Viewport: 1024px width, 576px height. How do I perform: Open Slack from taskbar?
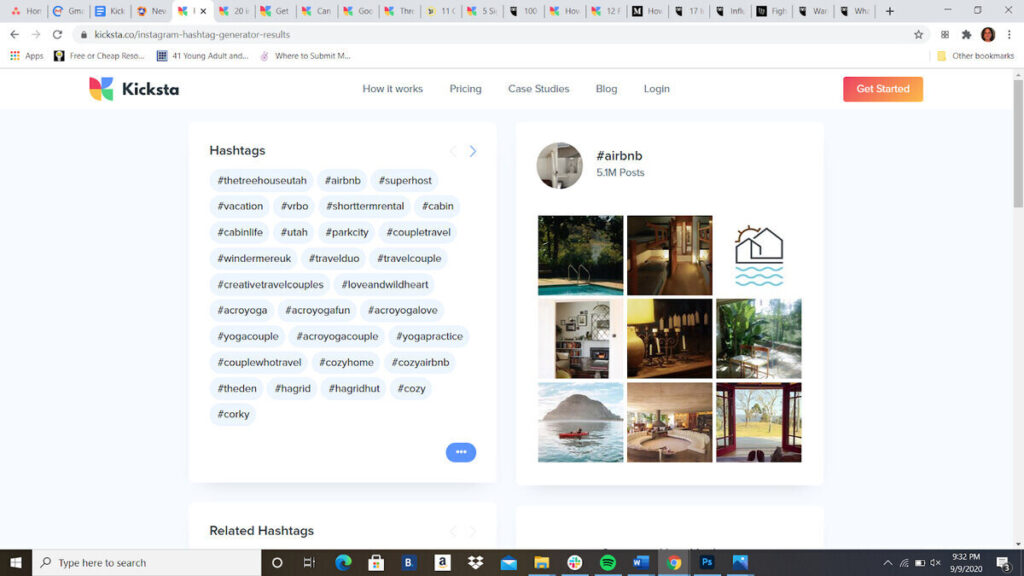click(x=575, y=562)
